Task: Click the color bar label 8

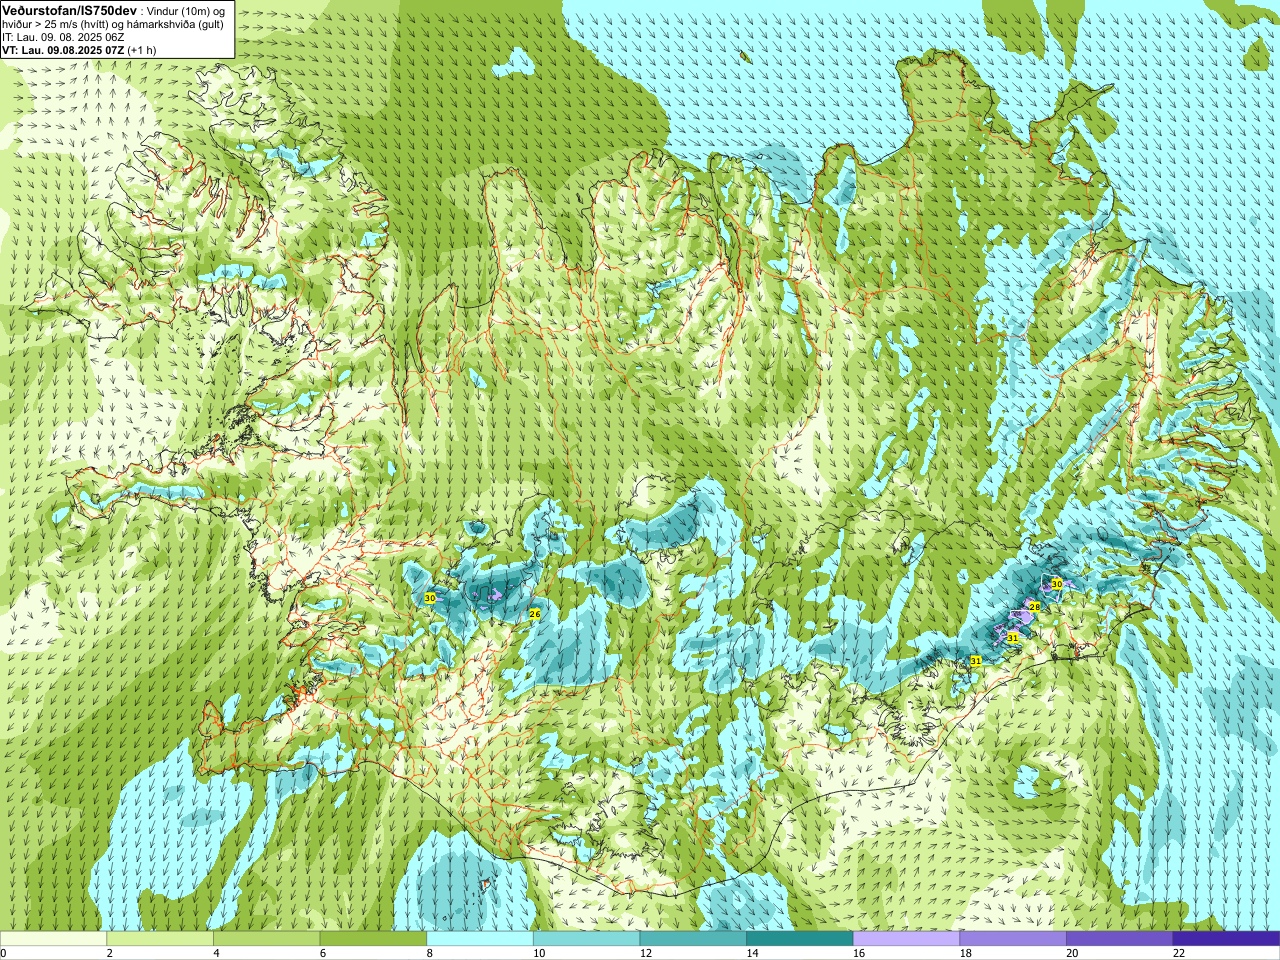Action: coord(429,954)
